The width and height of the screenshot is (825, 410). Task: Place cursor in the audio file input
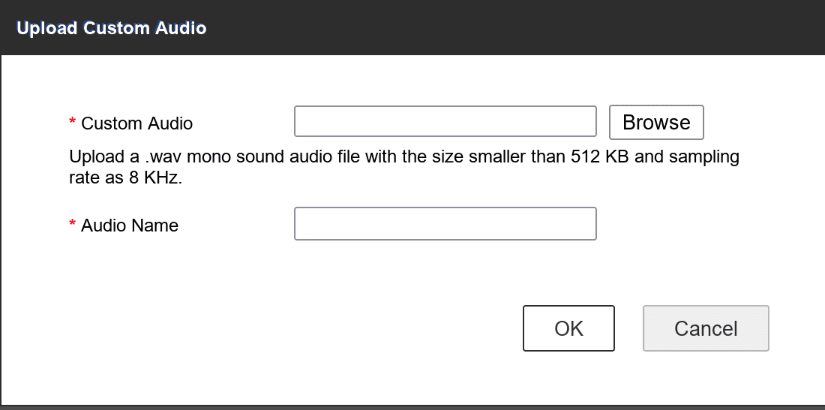445,122
